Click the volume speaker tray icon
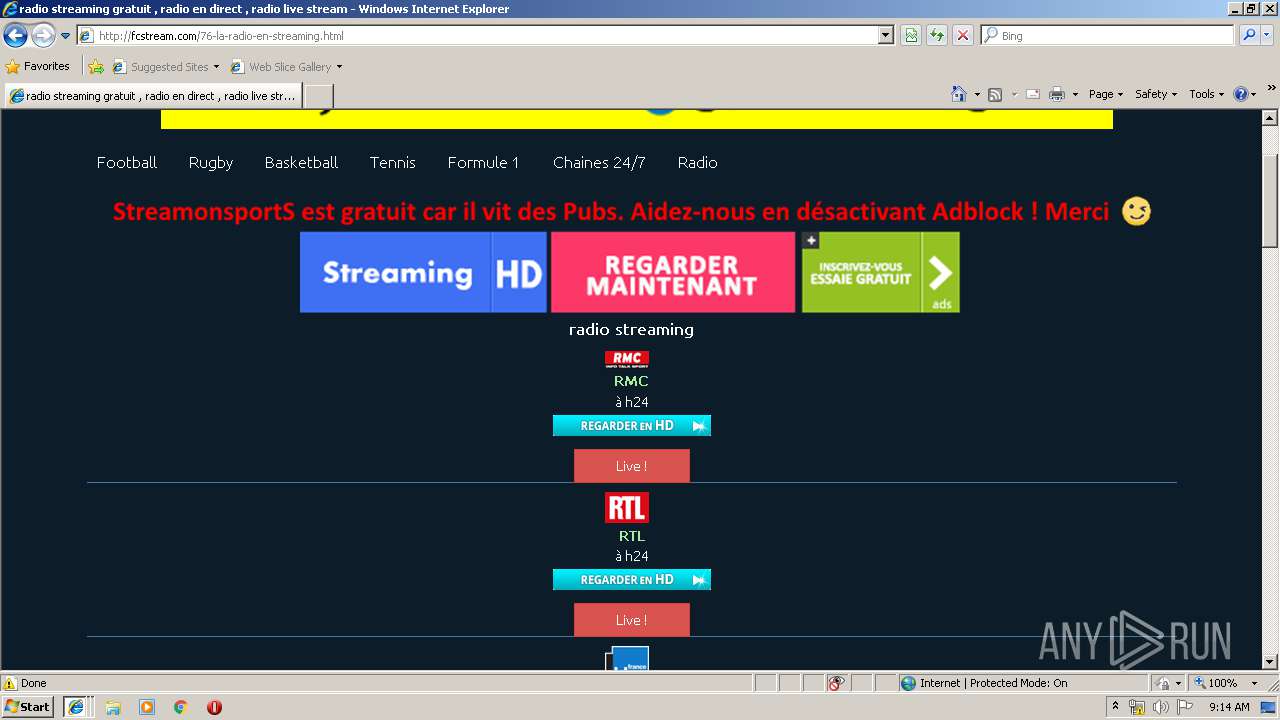Image resolution: width=1280 pixels, height=720 pixels. (1160, 707)
